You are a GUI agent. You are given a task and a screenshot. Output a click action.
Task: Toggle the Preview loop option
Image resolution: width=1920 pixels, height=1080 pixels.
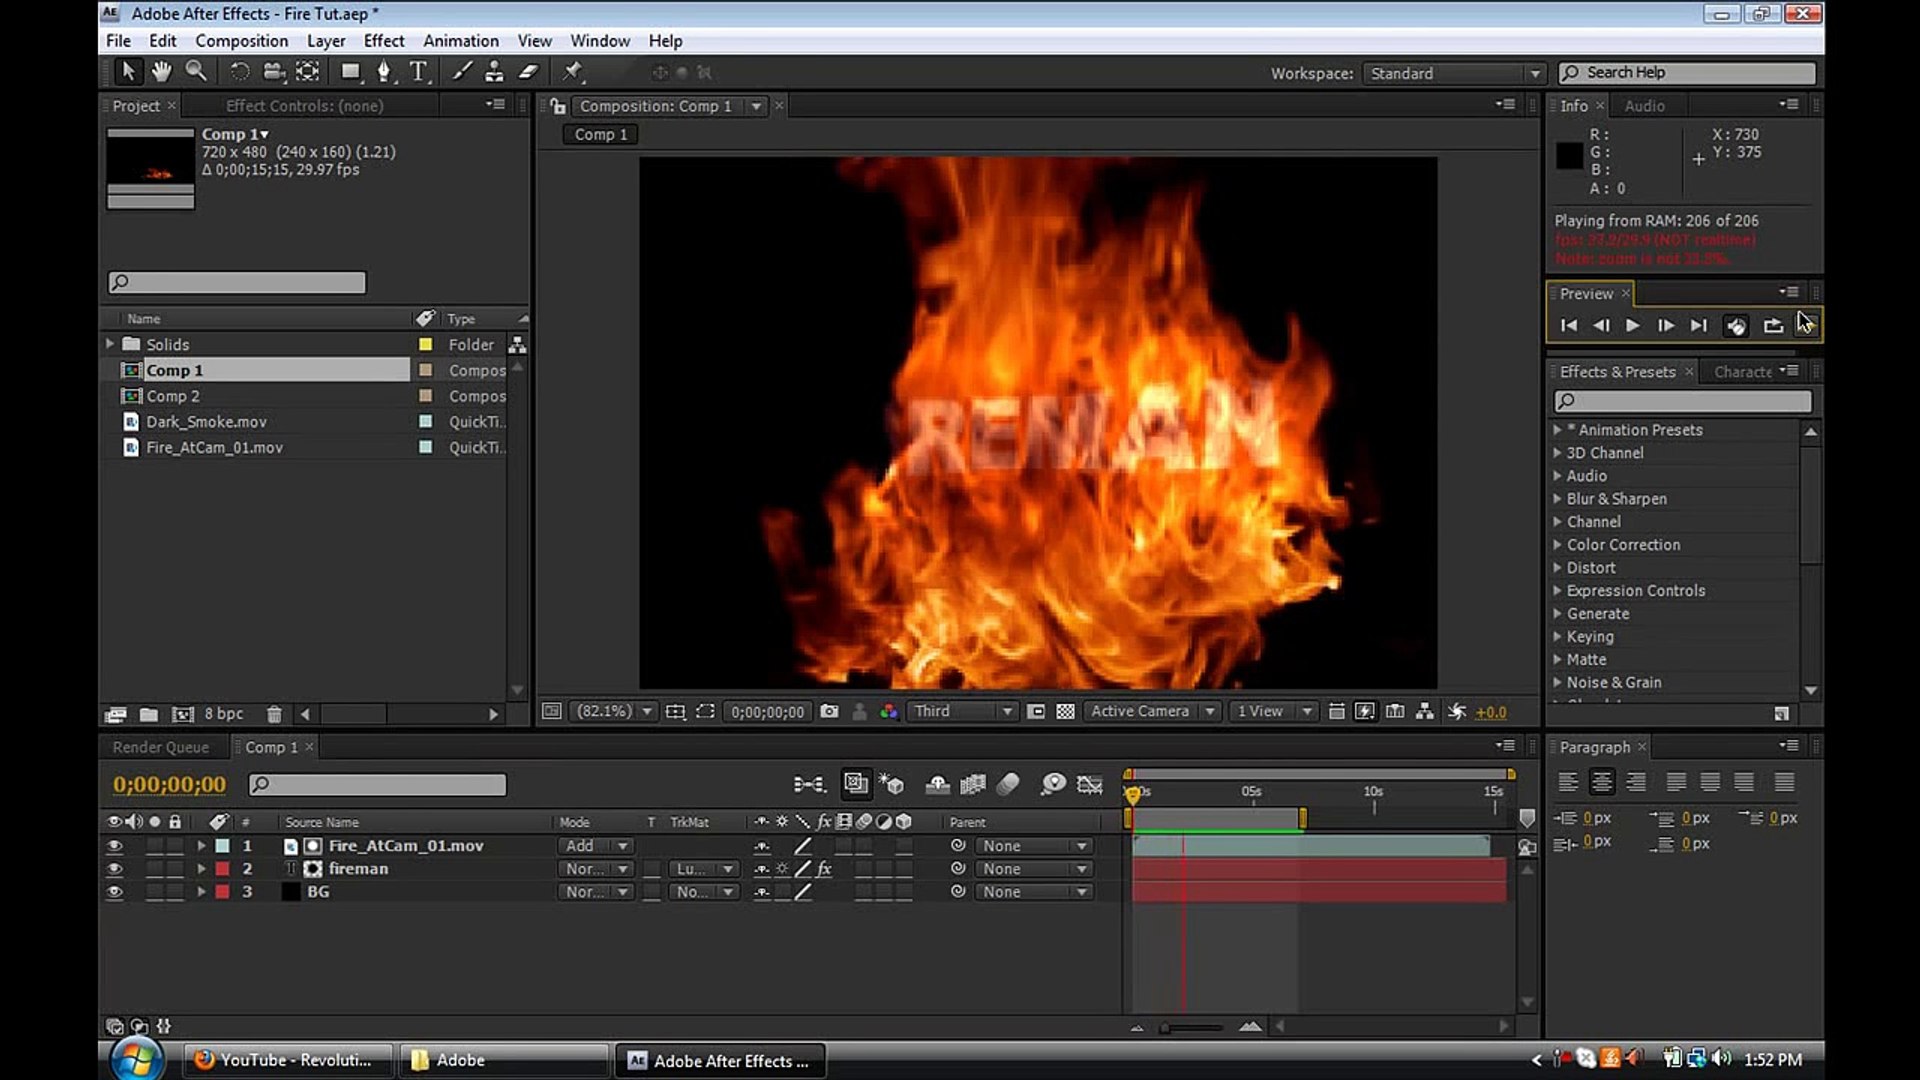pyautogui.click(x=1773, y=326)
